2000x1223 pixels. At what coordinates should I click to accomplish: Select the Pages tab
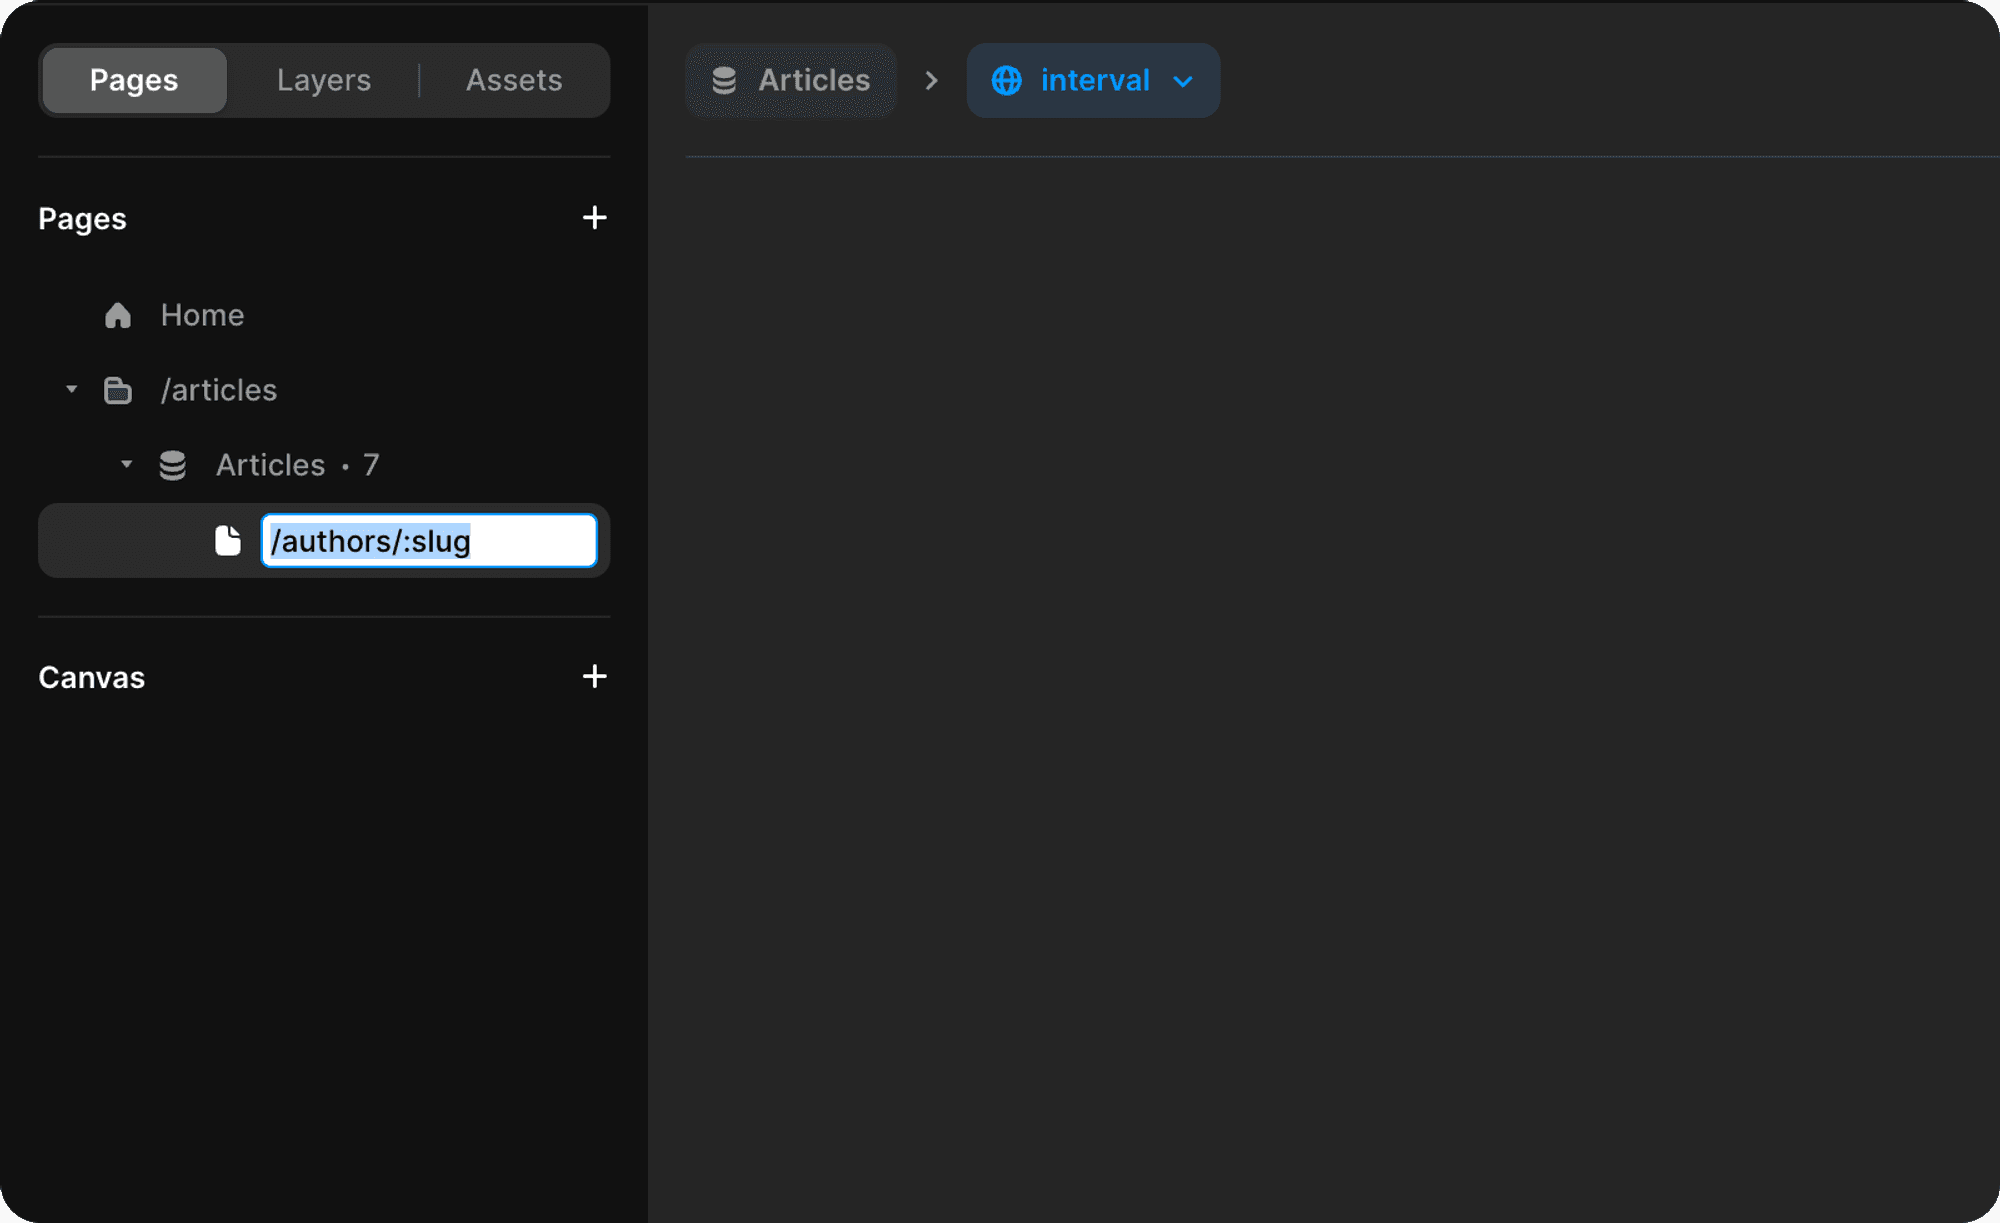tap(134, 80)
